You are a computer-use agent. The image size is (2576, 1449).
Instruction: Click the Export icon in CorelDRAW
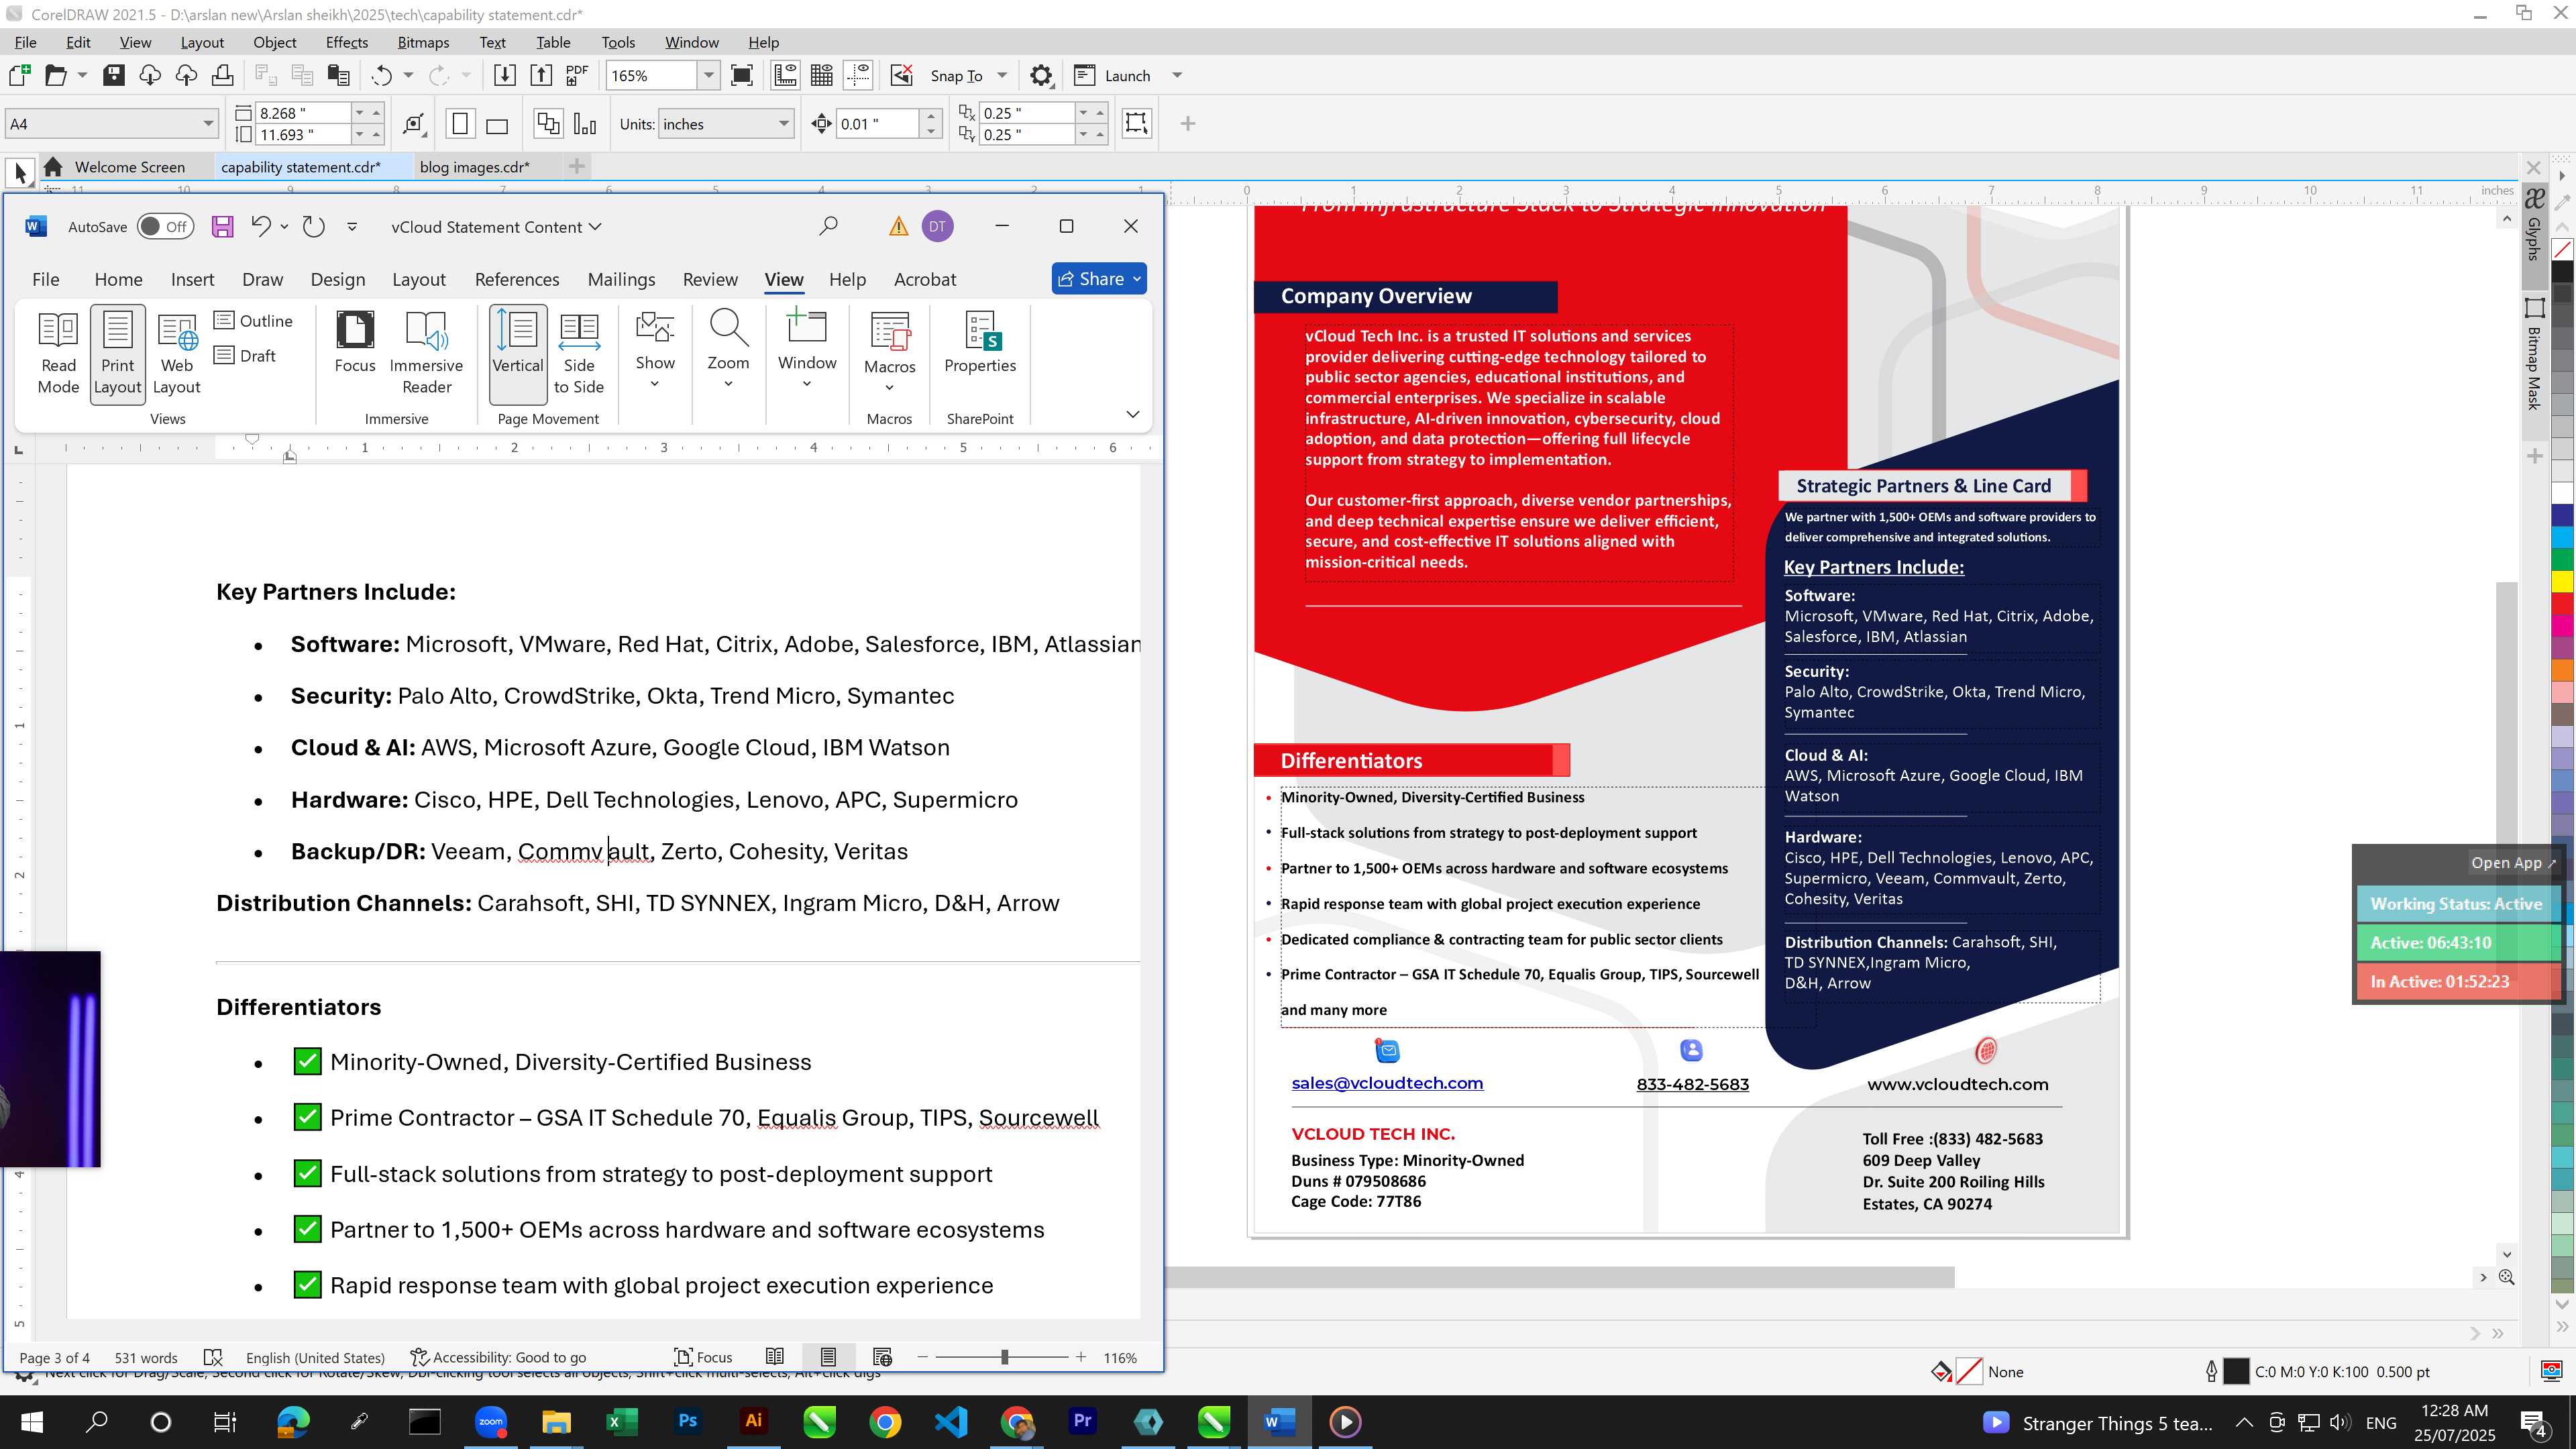pos(541,75)
